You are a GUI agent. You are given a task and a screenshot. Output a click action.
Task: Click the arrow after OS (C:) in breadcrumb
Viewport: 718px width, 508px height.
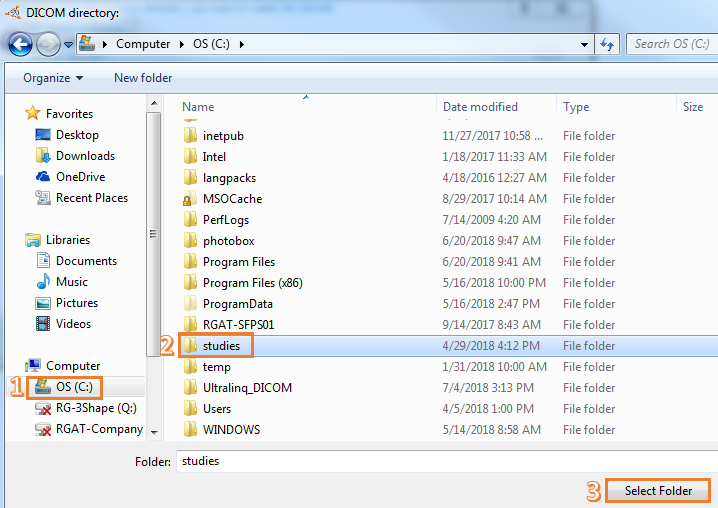pyautogui.click(x=242, y=45)
